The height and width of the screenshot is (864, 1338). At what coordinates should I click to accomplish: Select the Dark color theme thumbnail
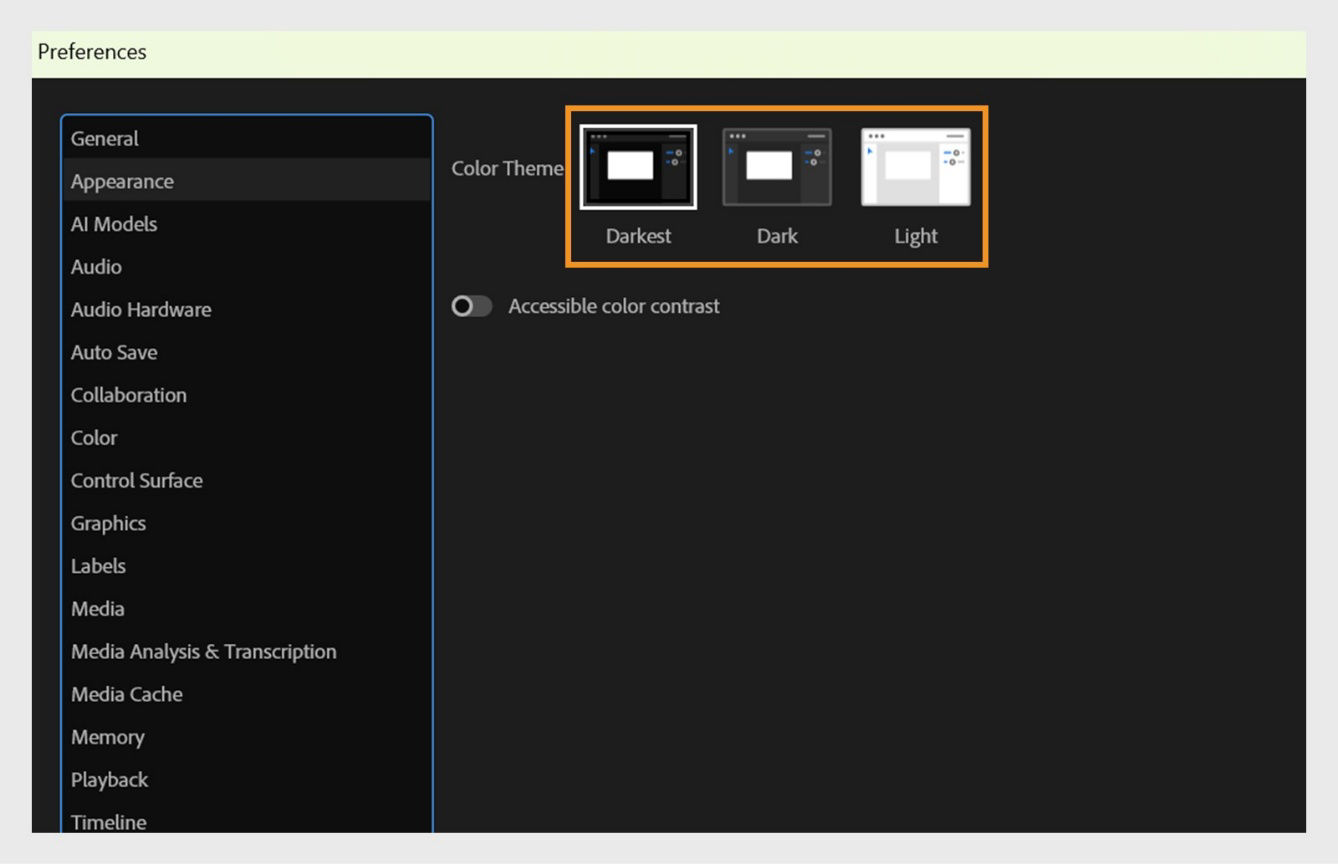point(776,167)
